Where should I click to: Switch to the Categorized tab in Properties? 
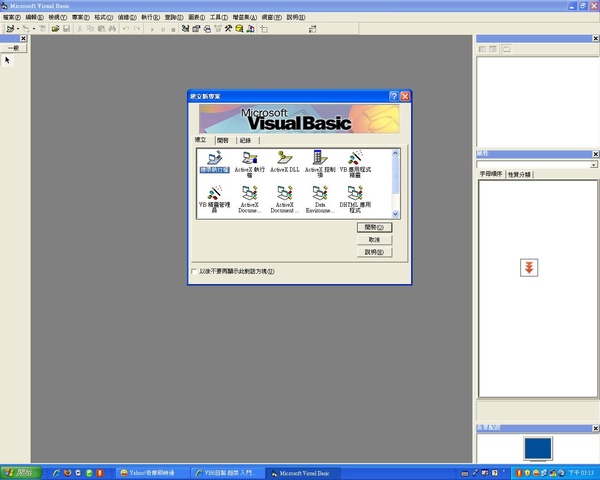(519, 175)
